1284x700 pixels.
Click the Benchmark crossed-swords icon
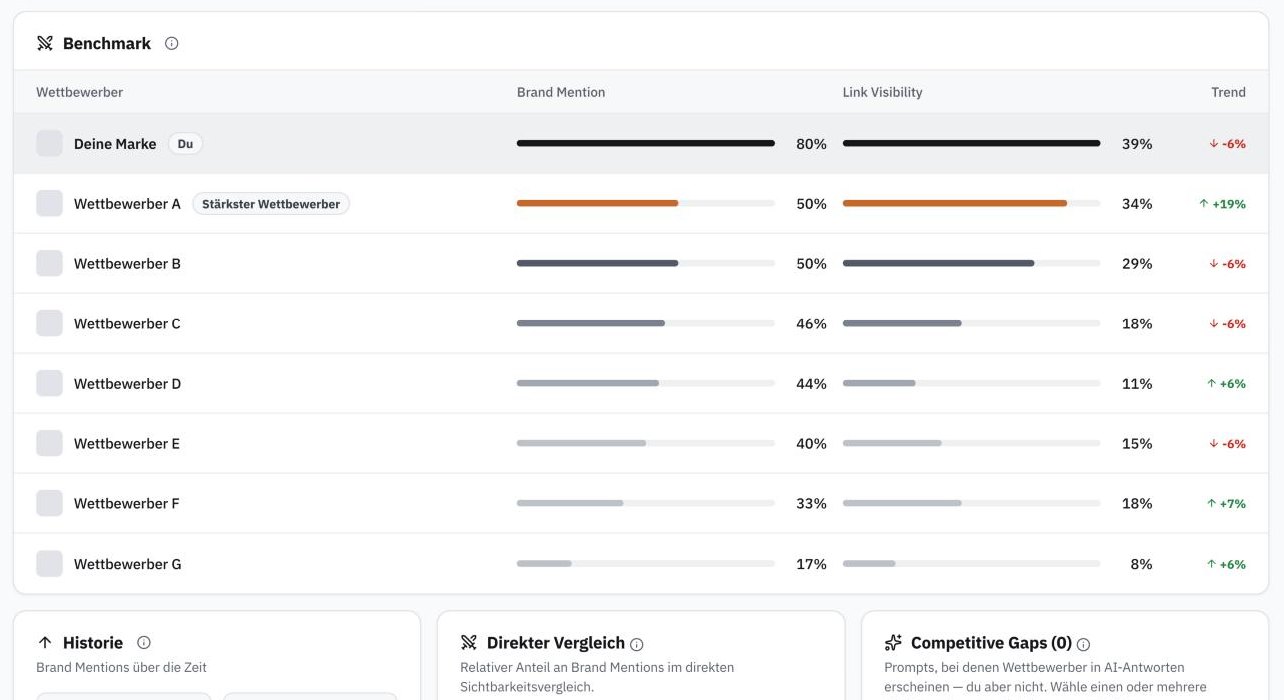pos(45,43)
